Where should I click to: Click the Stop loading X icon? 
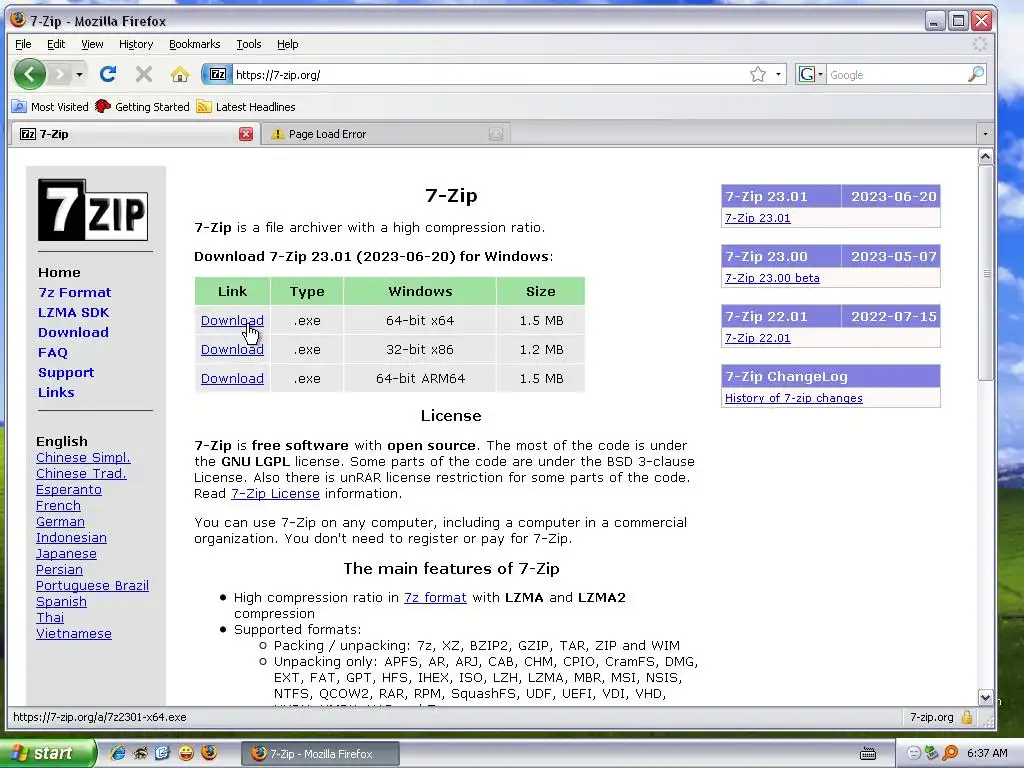pos(144,74)
